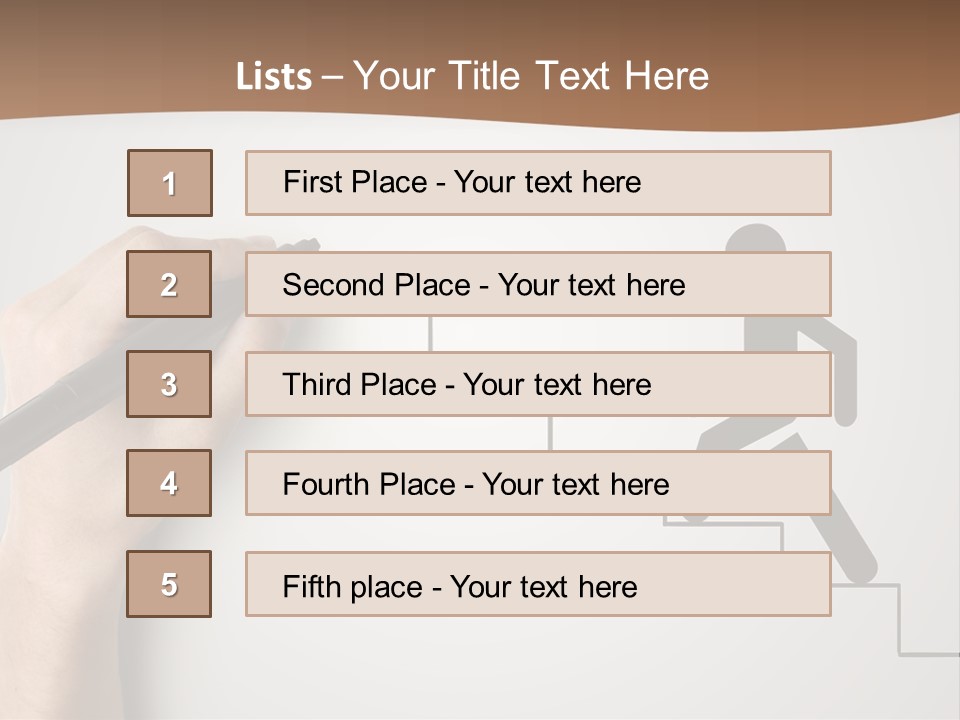The height and width of the screenshot is (720, 960).
Task: Select the vertical stair line below Second Place
Action: (x=430, y=334)
